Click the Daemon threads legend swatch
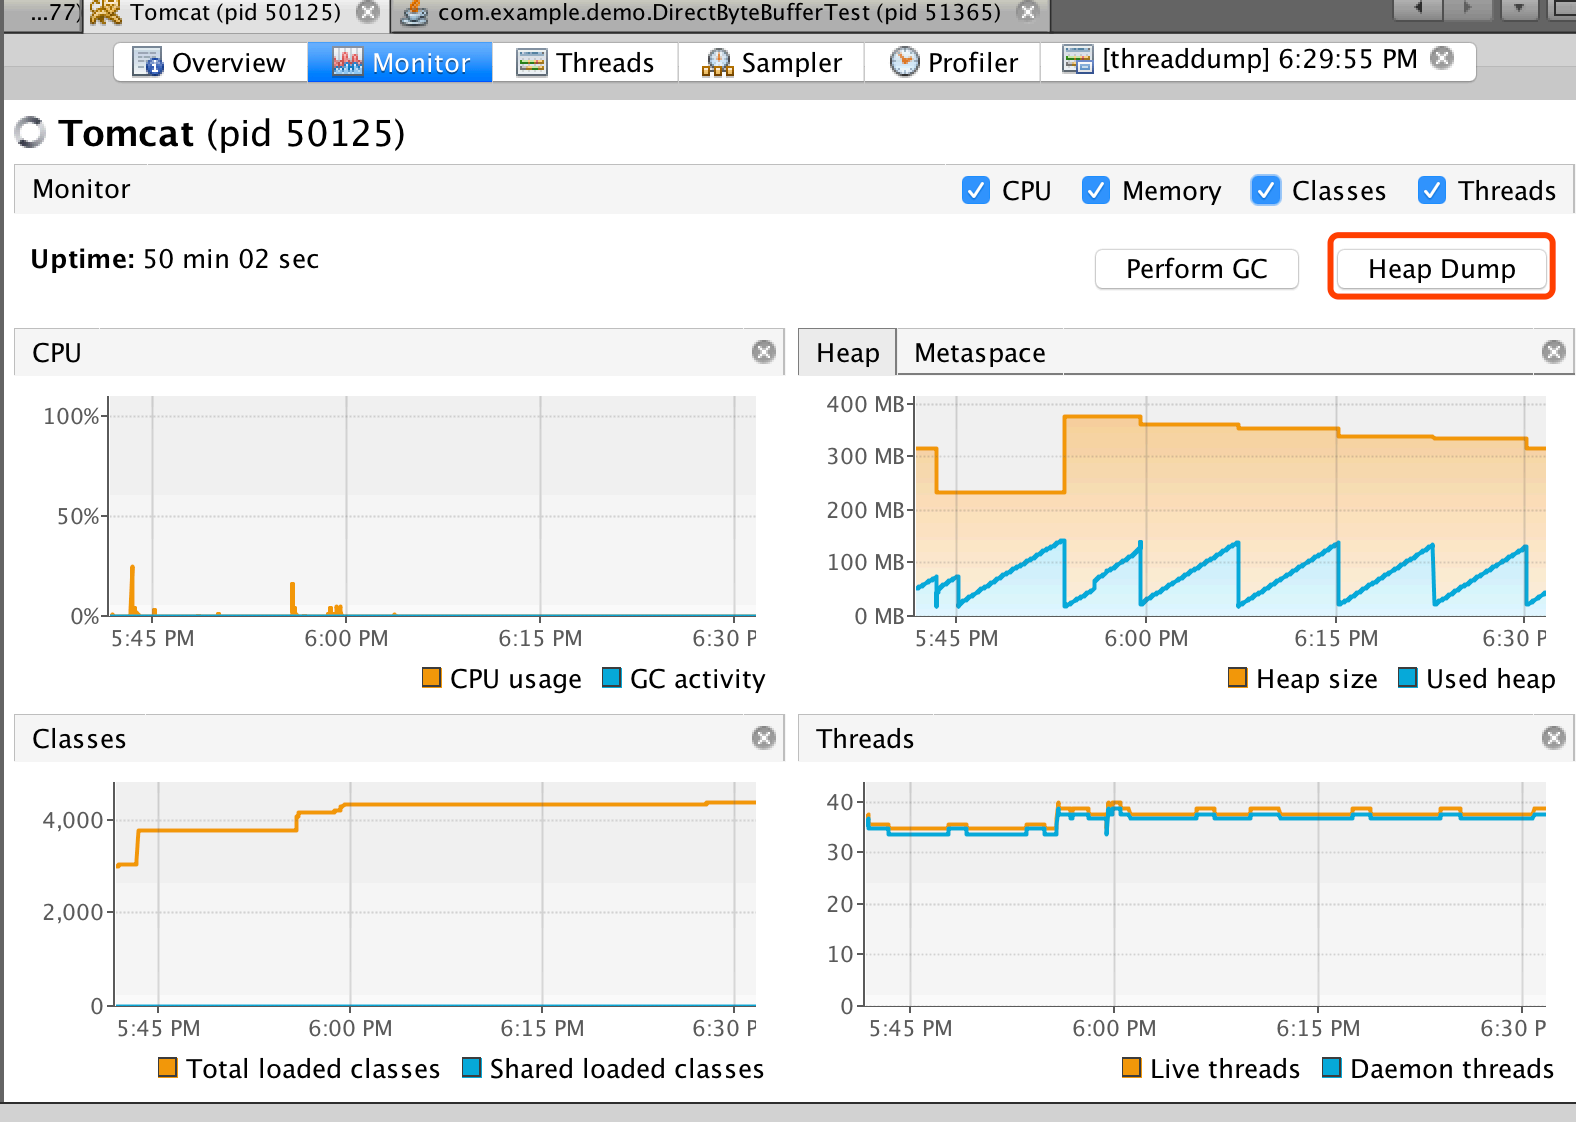This screenshot has height=1122, width=1576. coord(1332,1068)
